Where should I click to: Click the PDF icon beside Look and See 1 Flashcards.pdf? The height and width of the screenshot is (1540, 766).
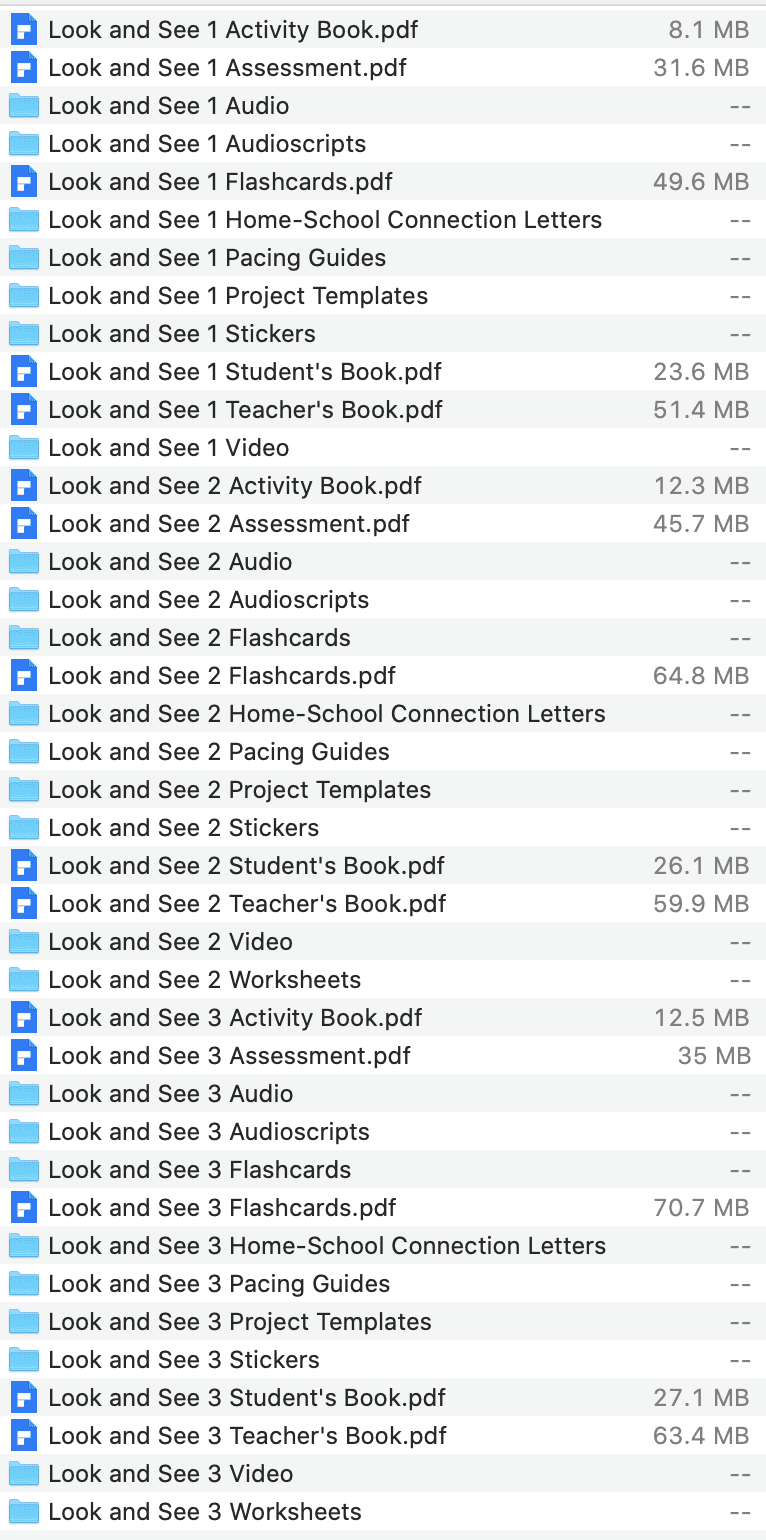[23, 181]
